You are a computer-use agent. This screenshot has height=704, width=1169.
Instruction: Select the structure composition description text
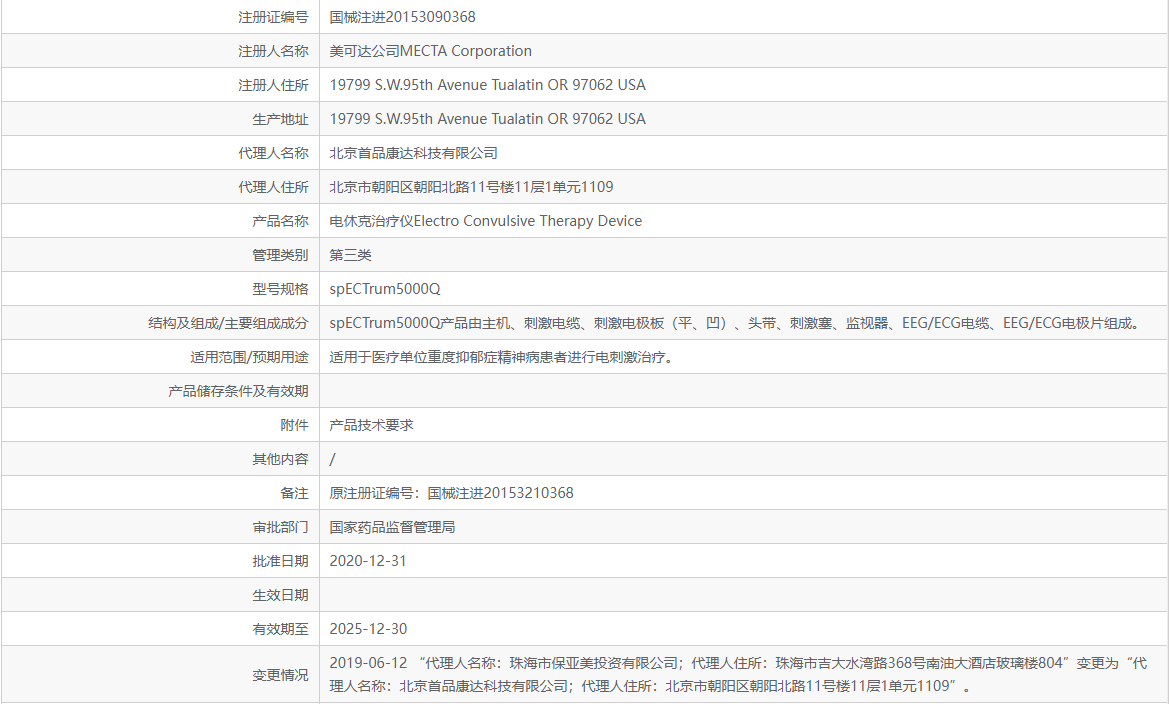click(x=737, y=323)
